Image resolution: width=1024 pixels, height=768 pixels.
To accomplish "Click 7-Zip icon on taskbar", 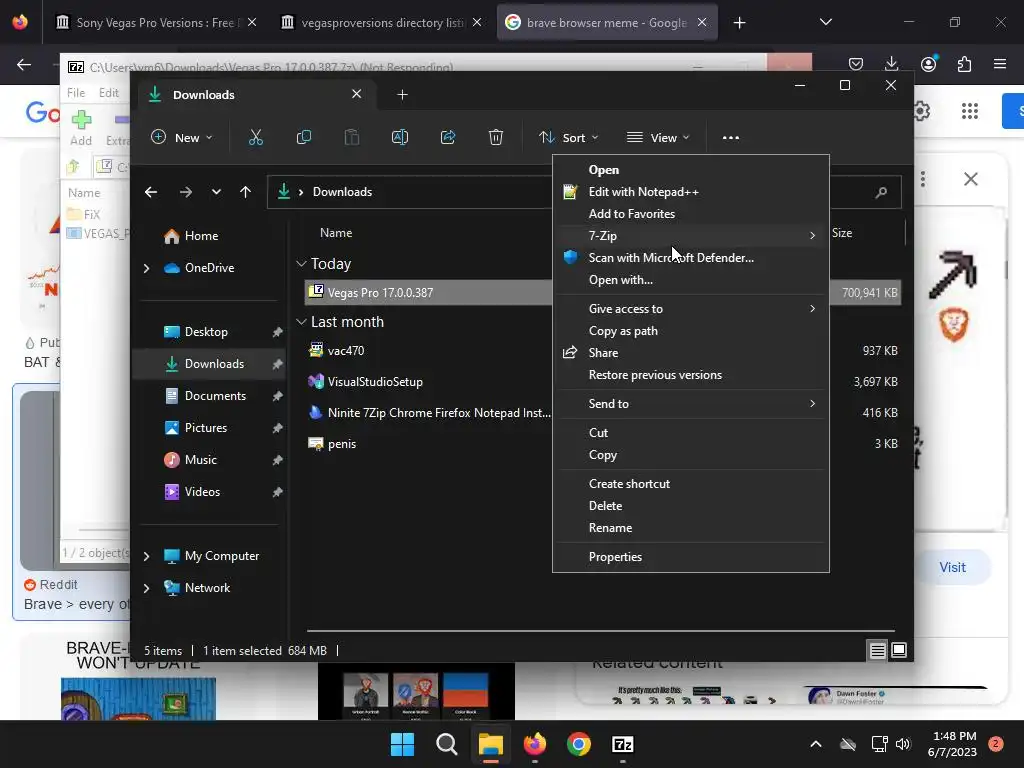I will tap(622, 744).
